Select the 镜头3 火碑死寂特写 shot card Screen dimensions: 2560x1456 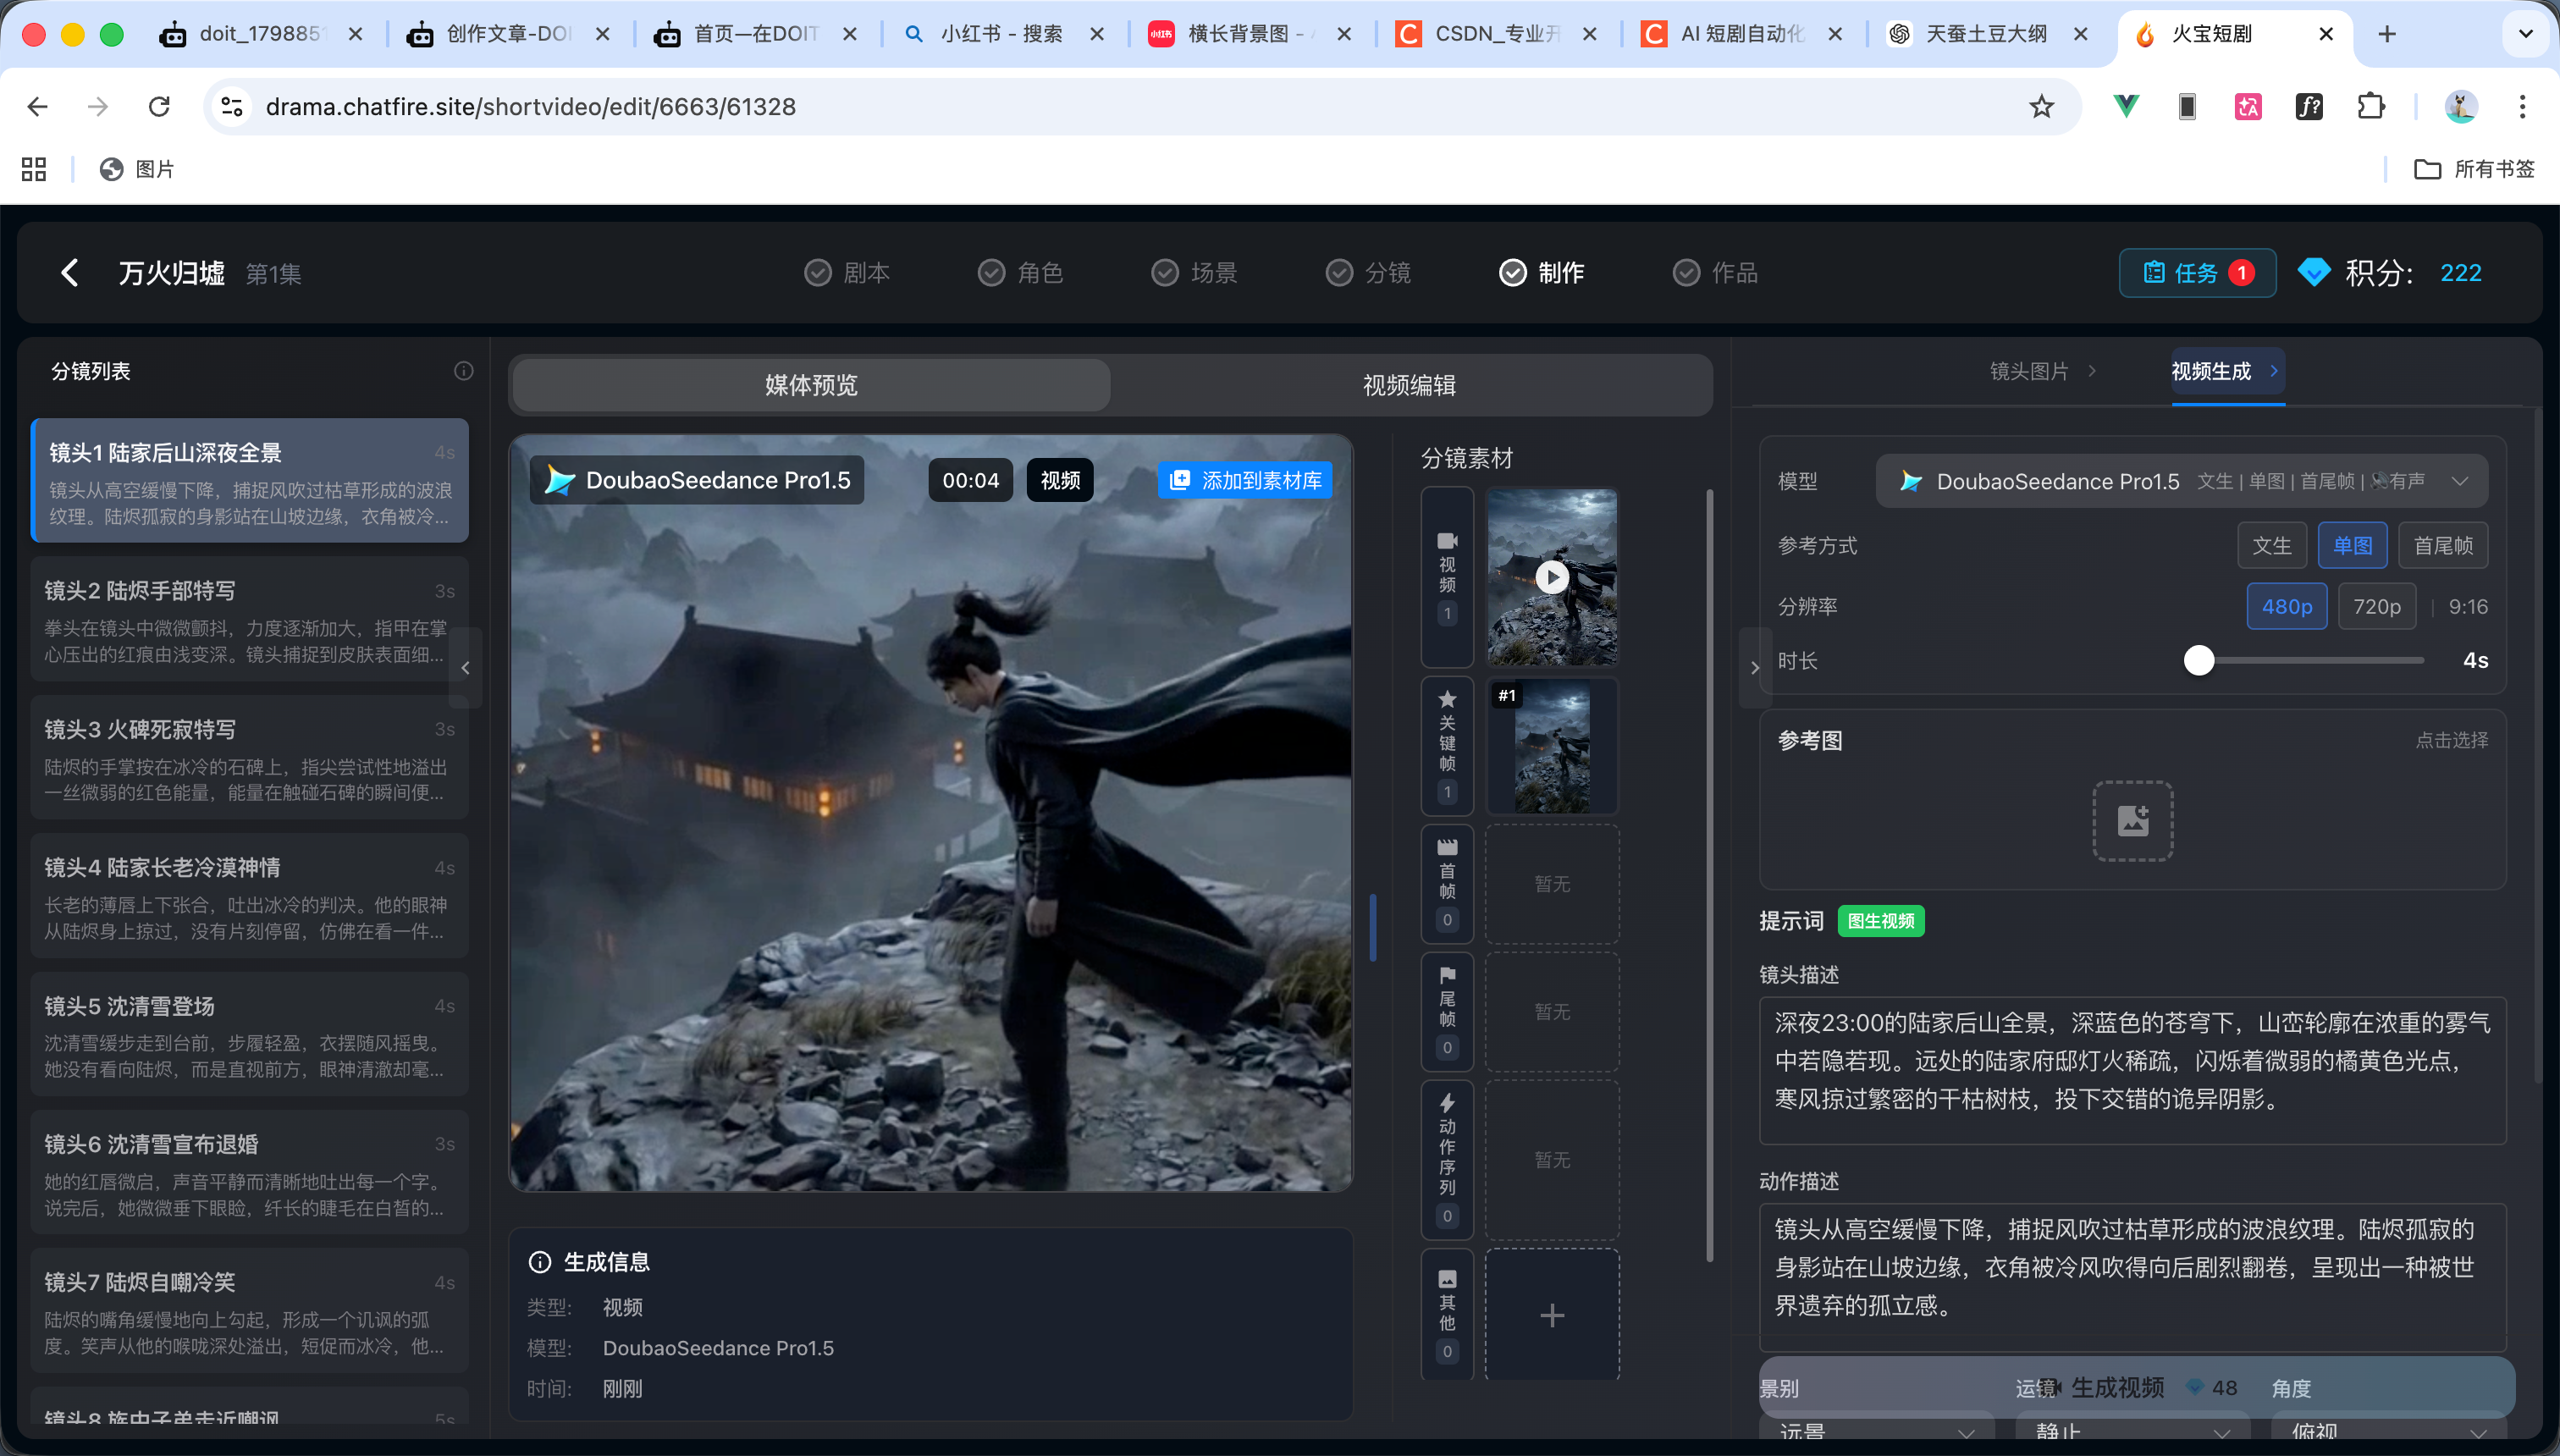click(x=250, y=760)
